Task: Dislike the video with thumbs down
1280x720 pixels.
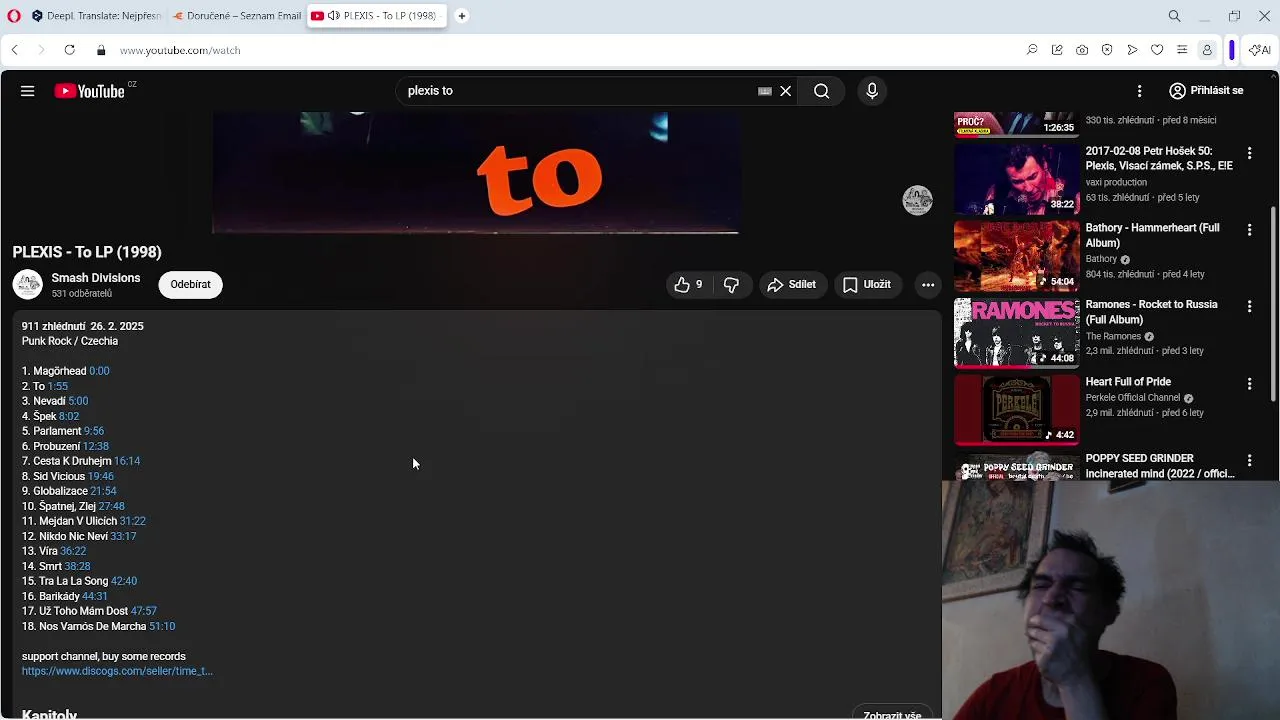Action: (x=732, y=285)
